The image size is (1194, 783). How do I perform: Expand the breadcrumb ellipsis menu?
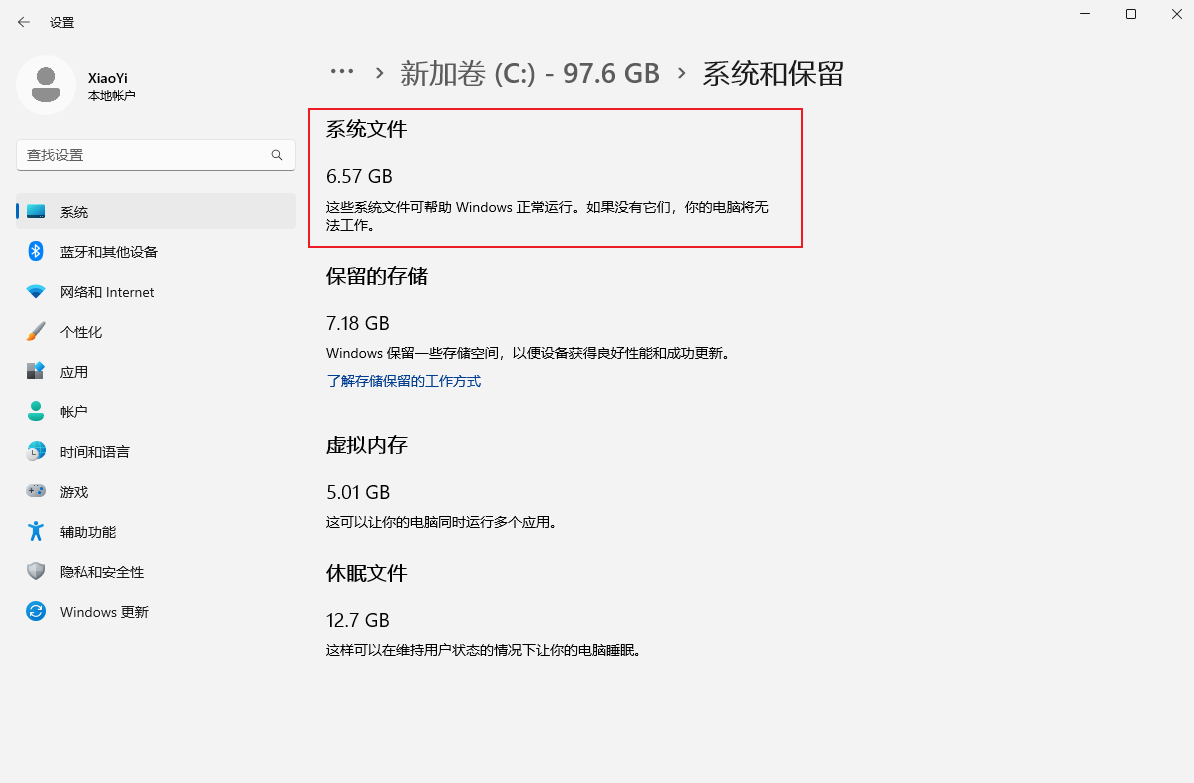point(342,72)
